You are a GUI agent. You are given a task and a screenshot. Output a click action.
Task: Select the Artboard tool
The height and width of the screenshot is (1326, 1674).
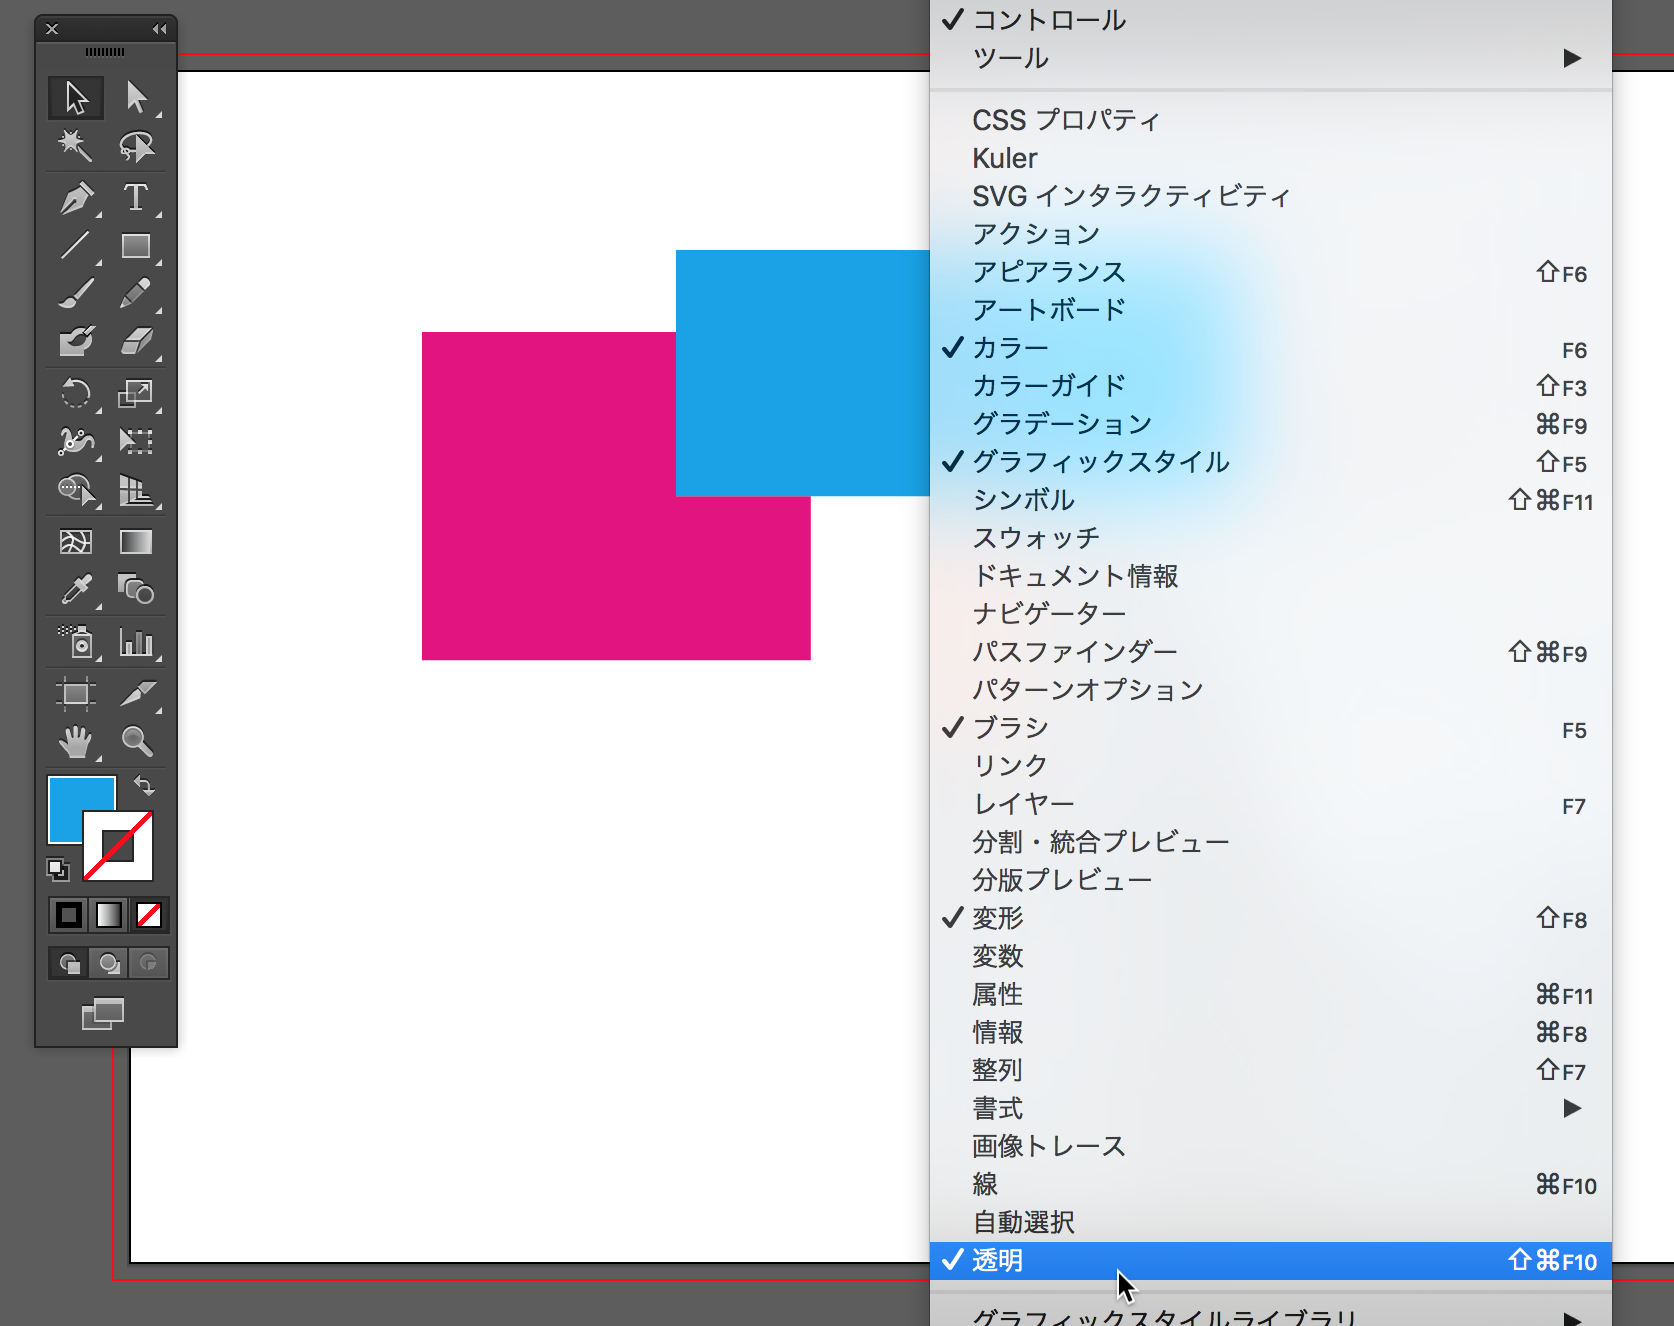point(76,693)
